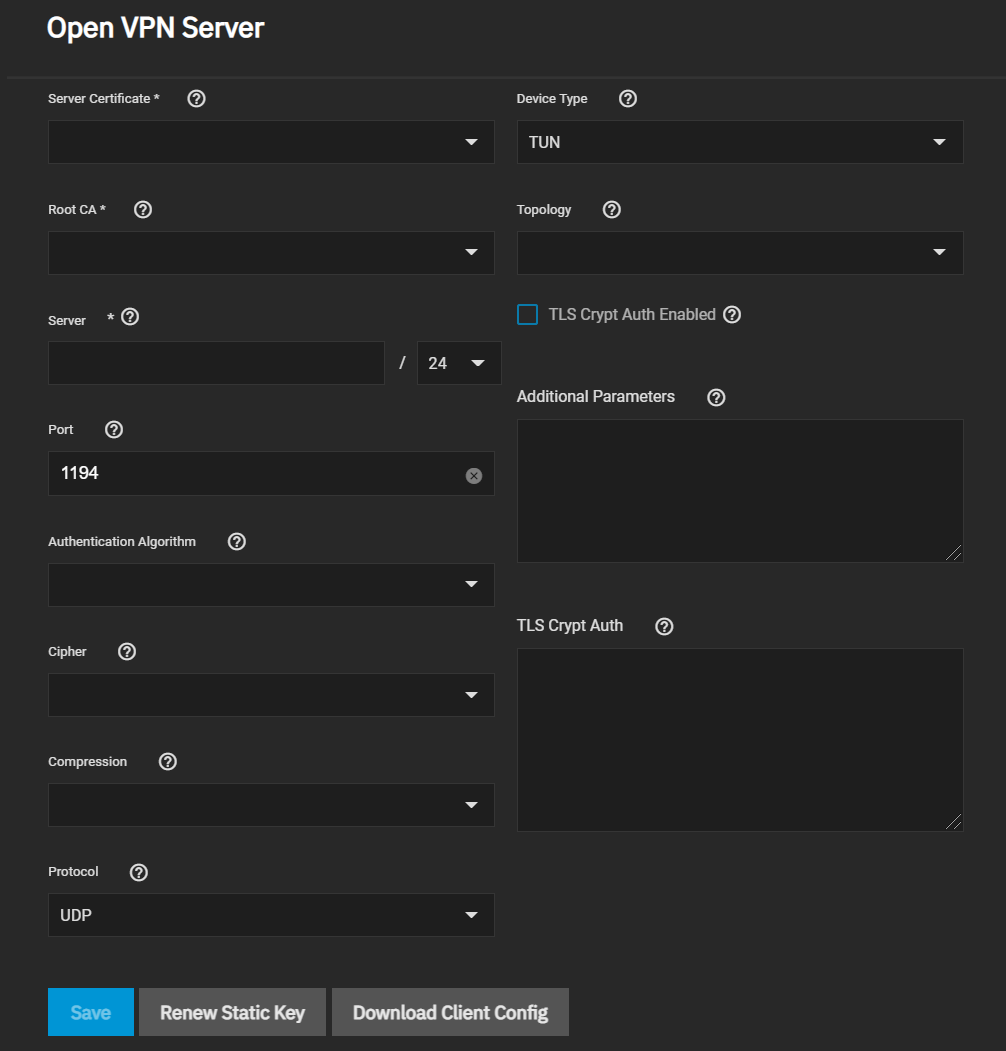
Task: Clear the Port field with the X icon
Action: tap(474, 475)
